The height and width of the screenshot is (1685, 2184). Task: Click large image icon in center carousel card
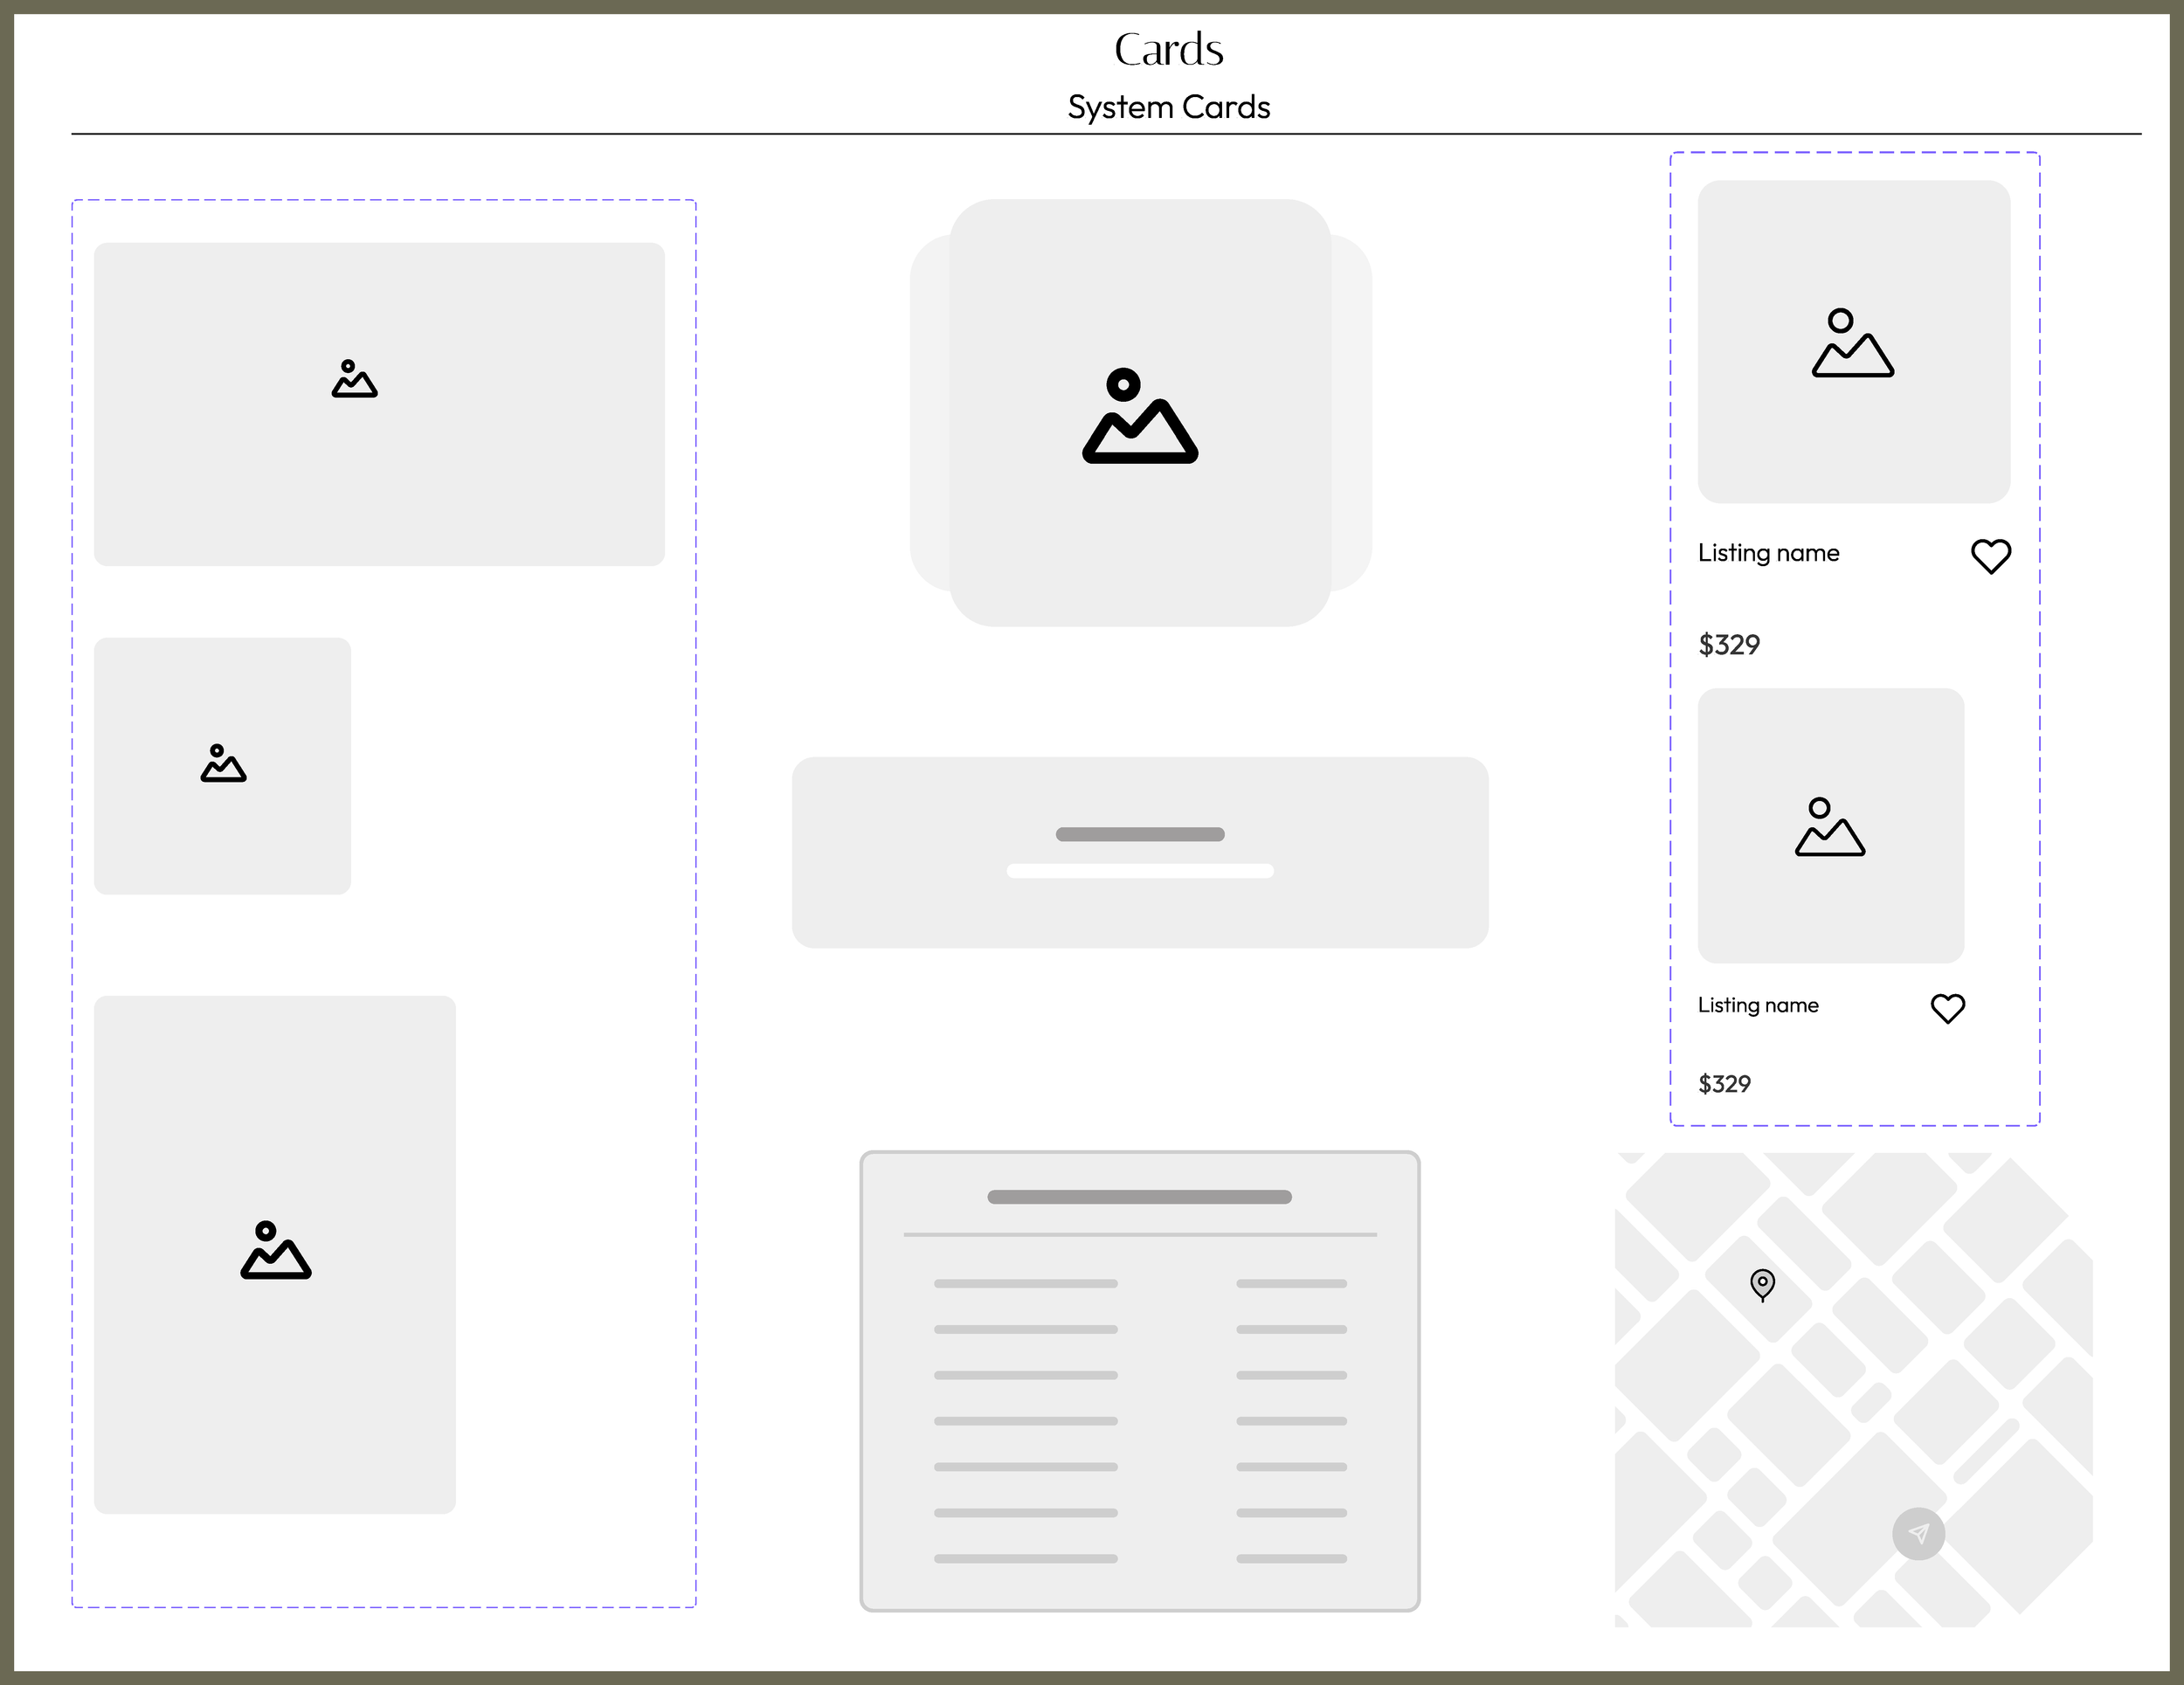click(1139, 416)
